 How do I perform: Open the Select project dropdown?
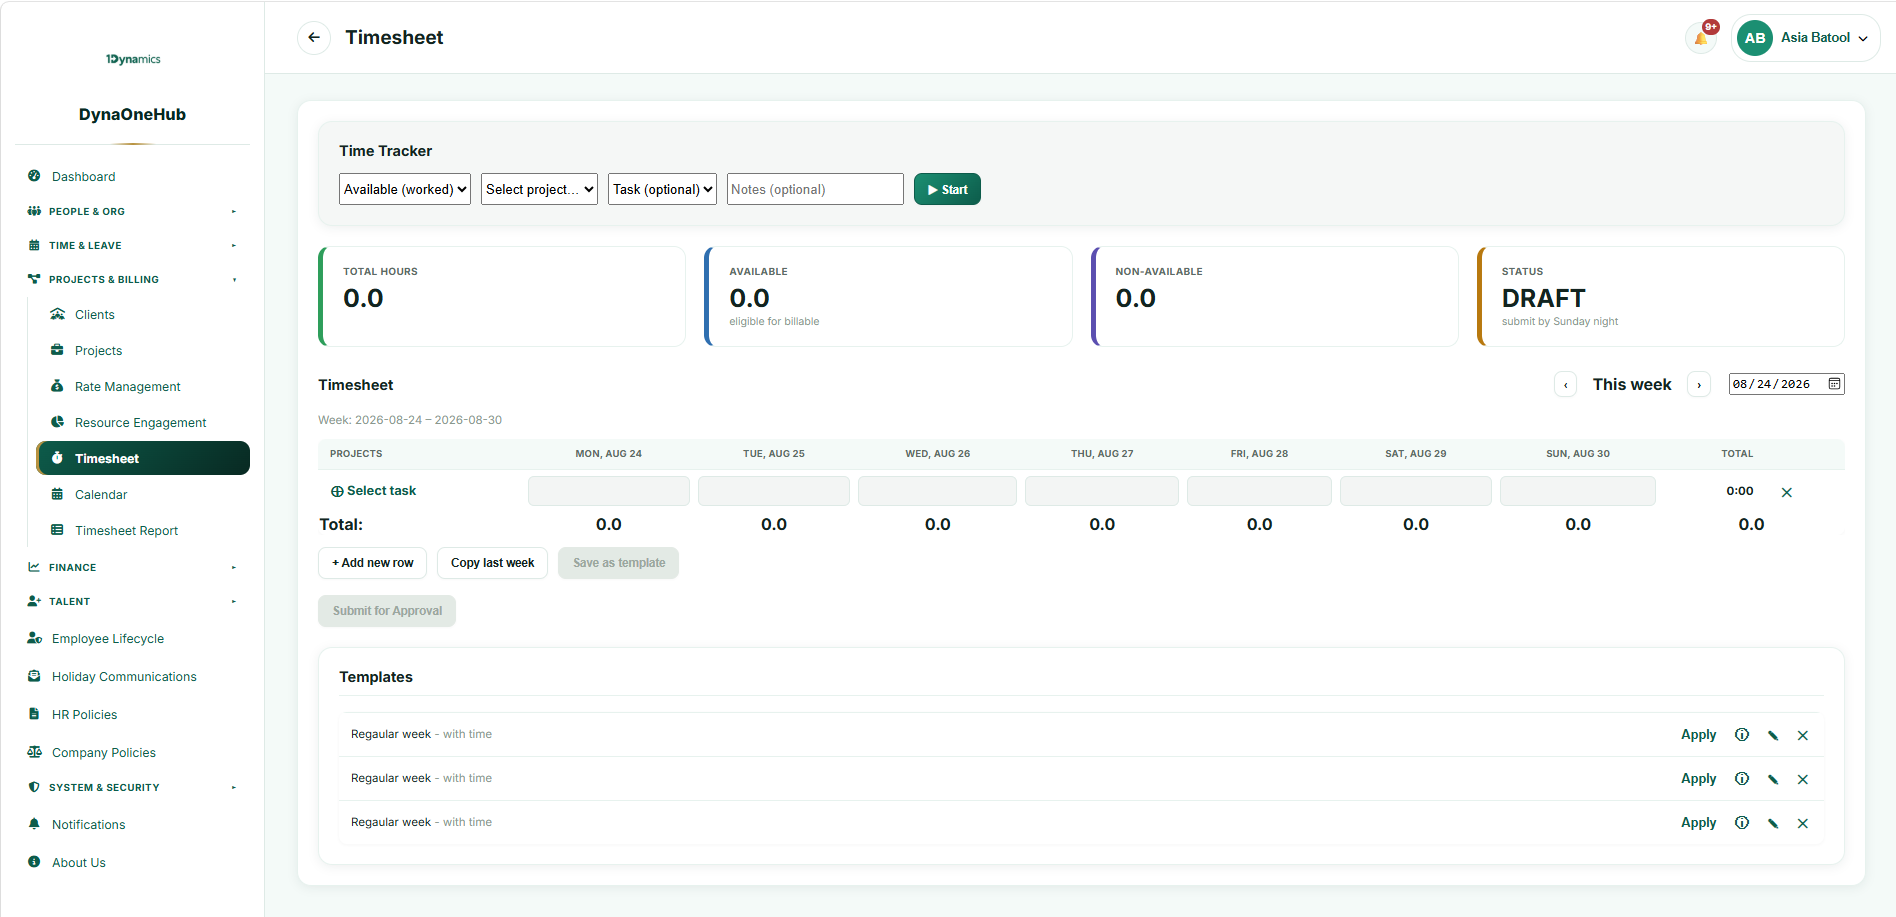[539, 189]
